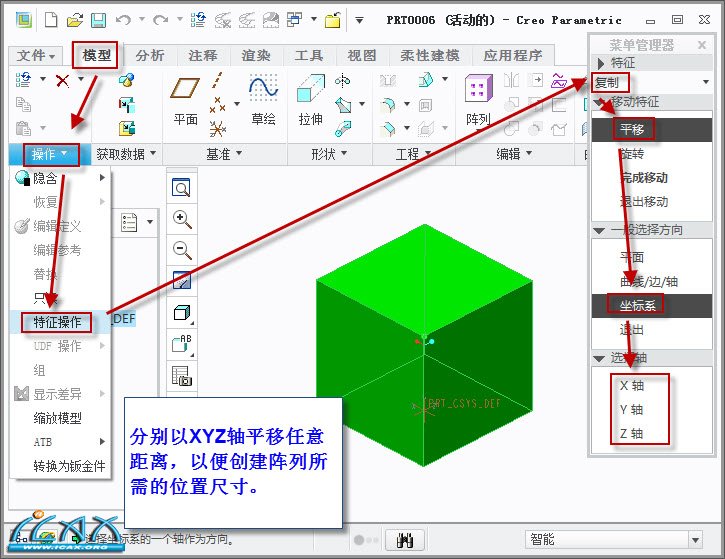Screen dimensions: 725x559
Task: Click the Redo arrow icon
Action: coord(160,20)
